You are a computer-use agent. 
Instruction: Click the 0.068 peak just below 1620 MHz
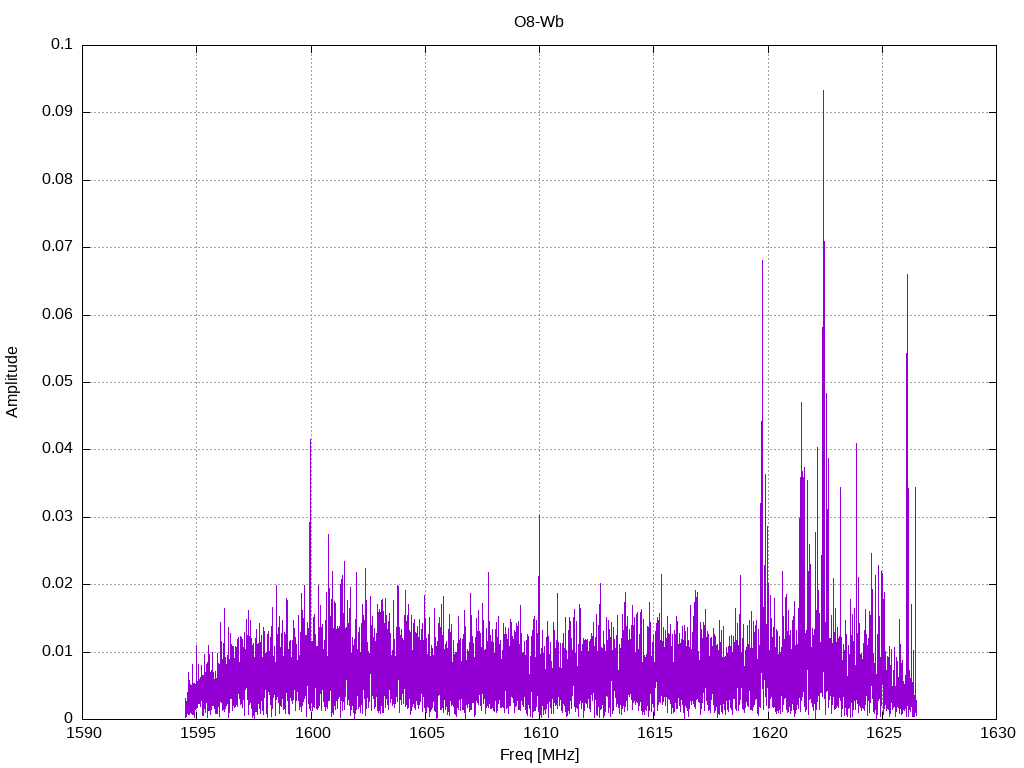coord(762,261)
